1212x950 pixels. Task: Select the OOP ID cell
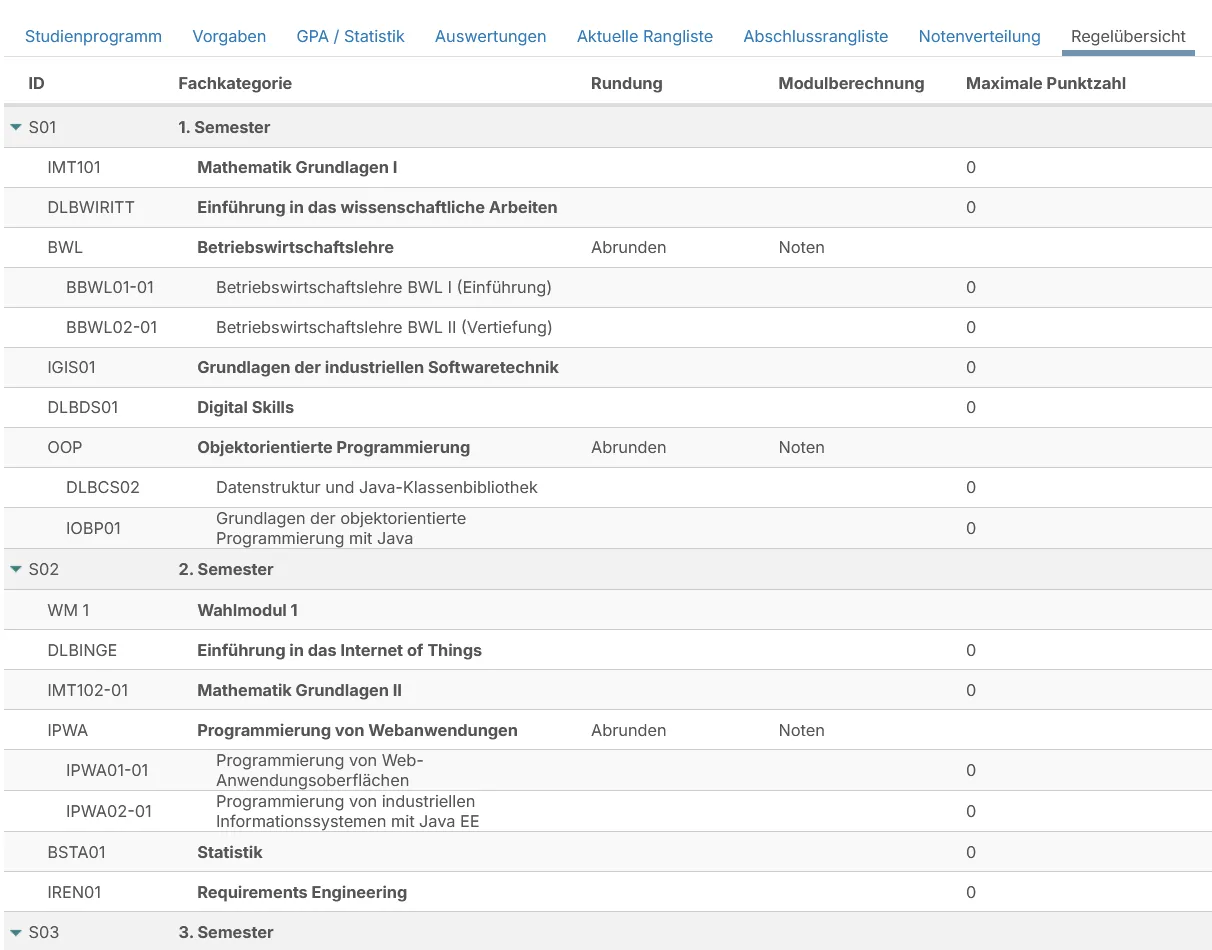[x=64, y=447]
